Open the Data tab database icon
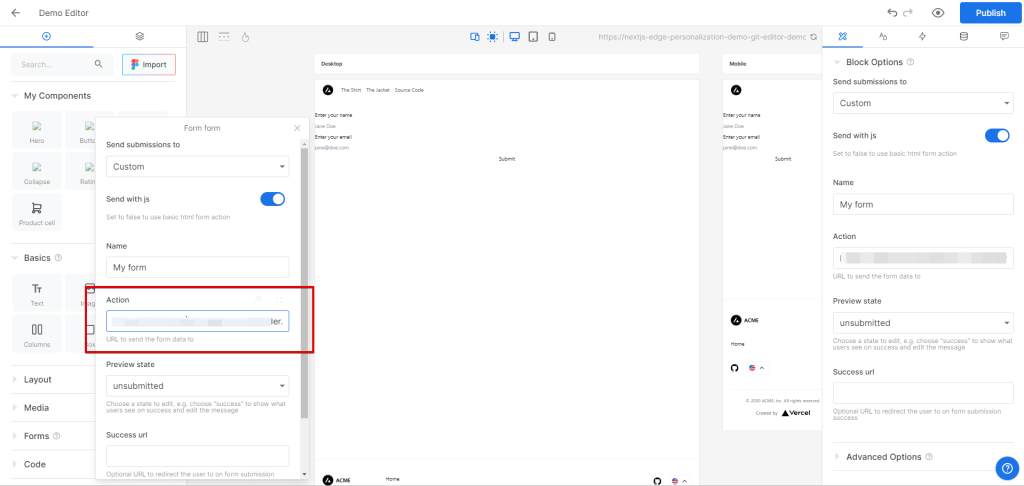 click(x=963, y=36)
